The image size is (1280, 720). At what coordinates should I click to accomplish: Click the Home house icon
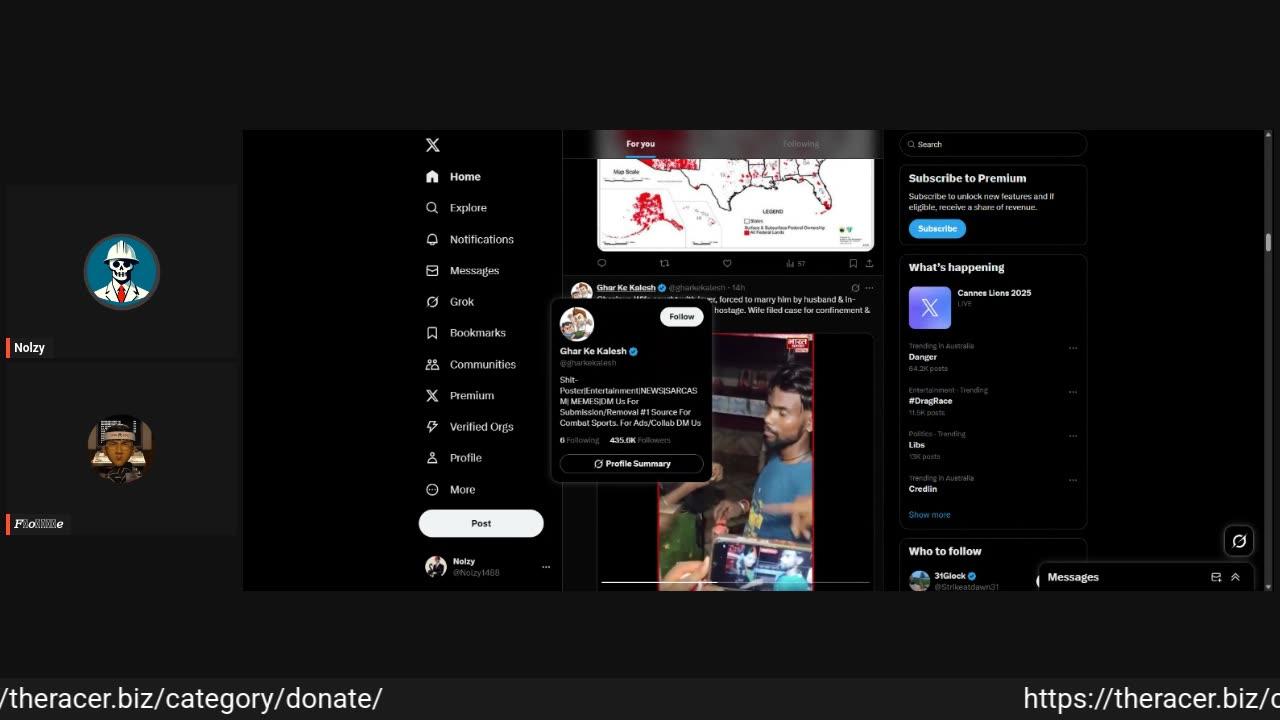point(432,177)
